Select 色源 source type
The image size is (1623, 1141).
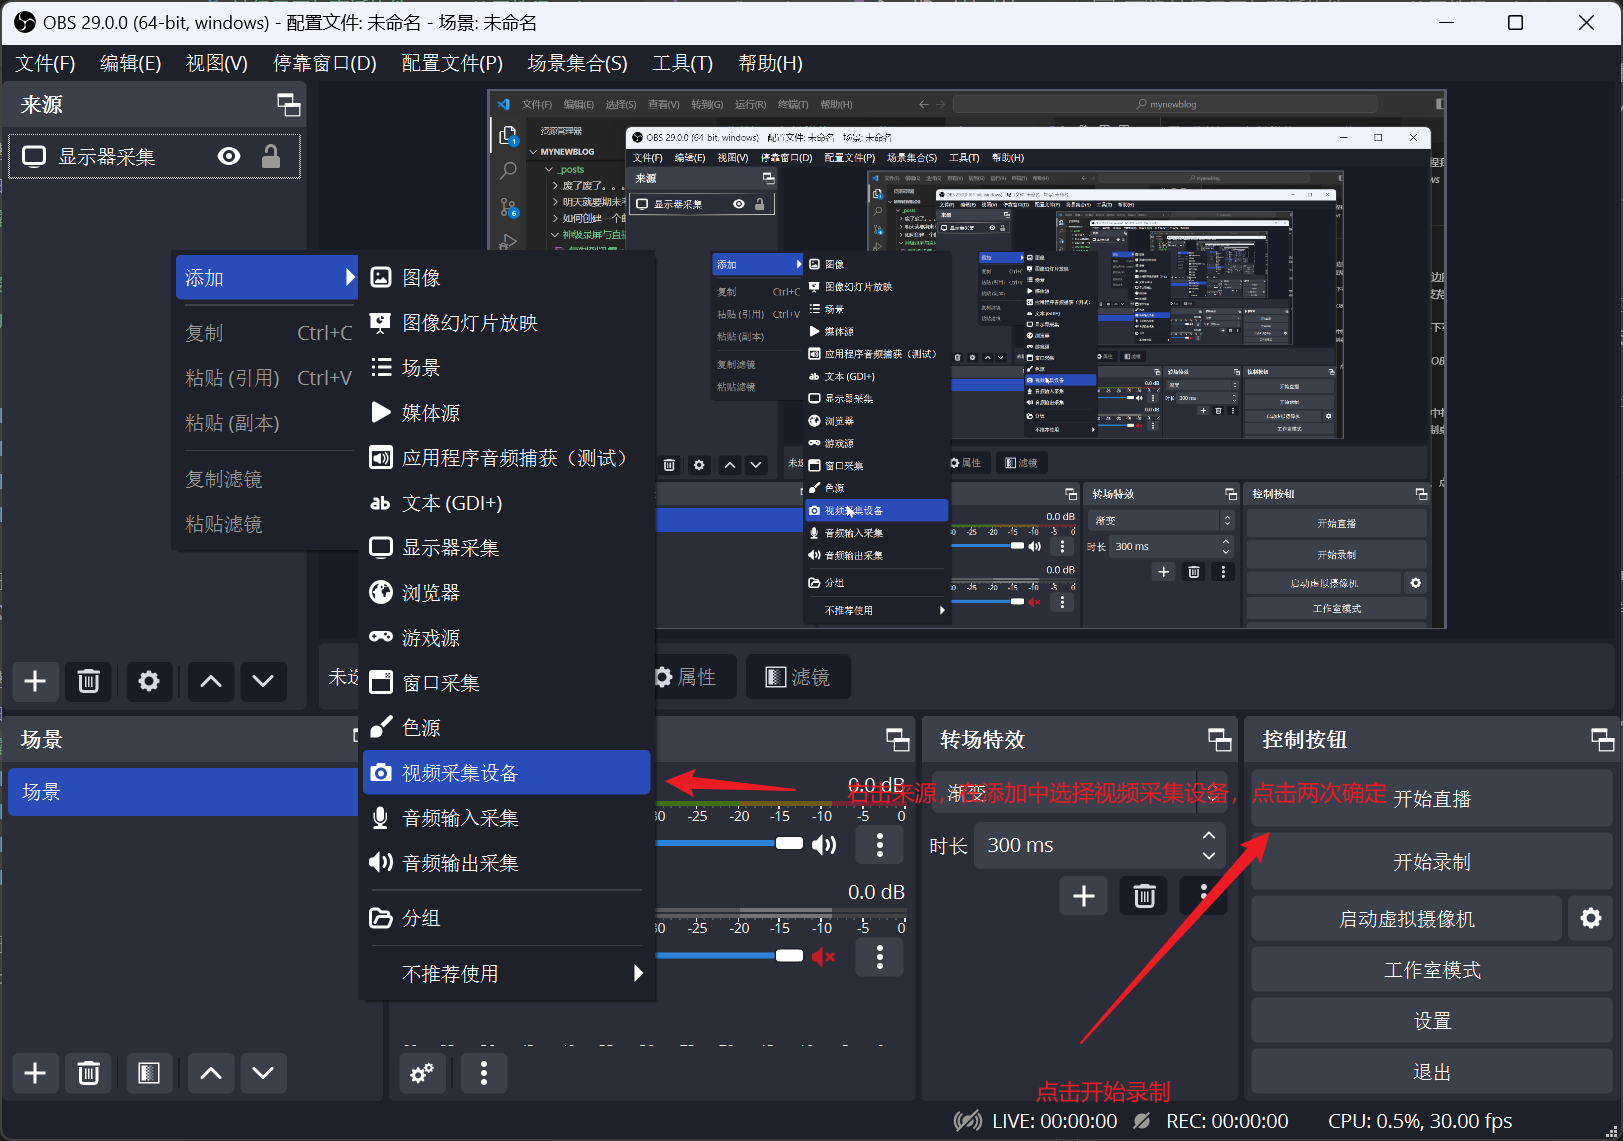[506, 728]
